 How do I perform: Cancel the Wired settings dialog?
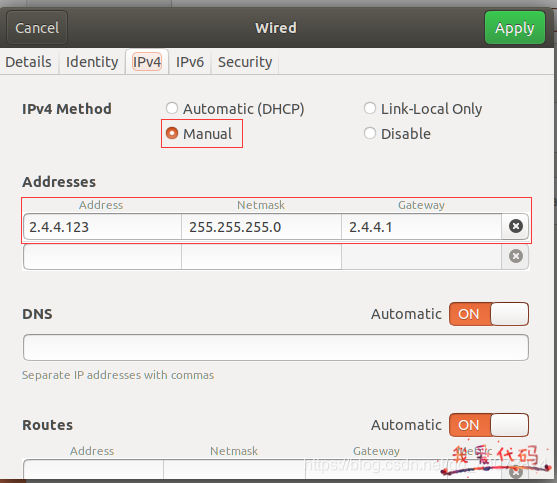coord(37,28)
